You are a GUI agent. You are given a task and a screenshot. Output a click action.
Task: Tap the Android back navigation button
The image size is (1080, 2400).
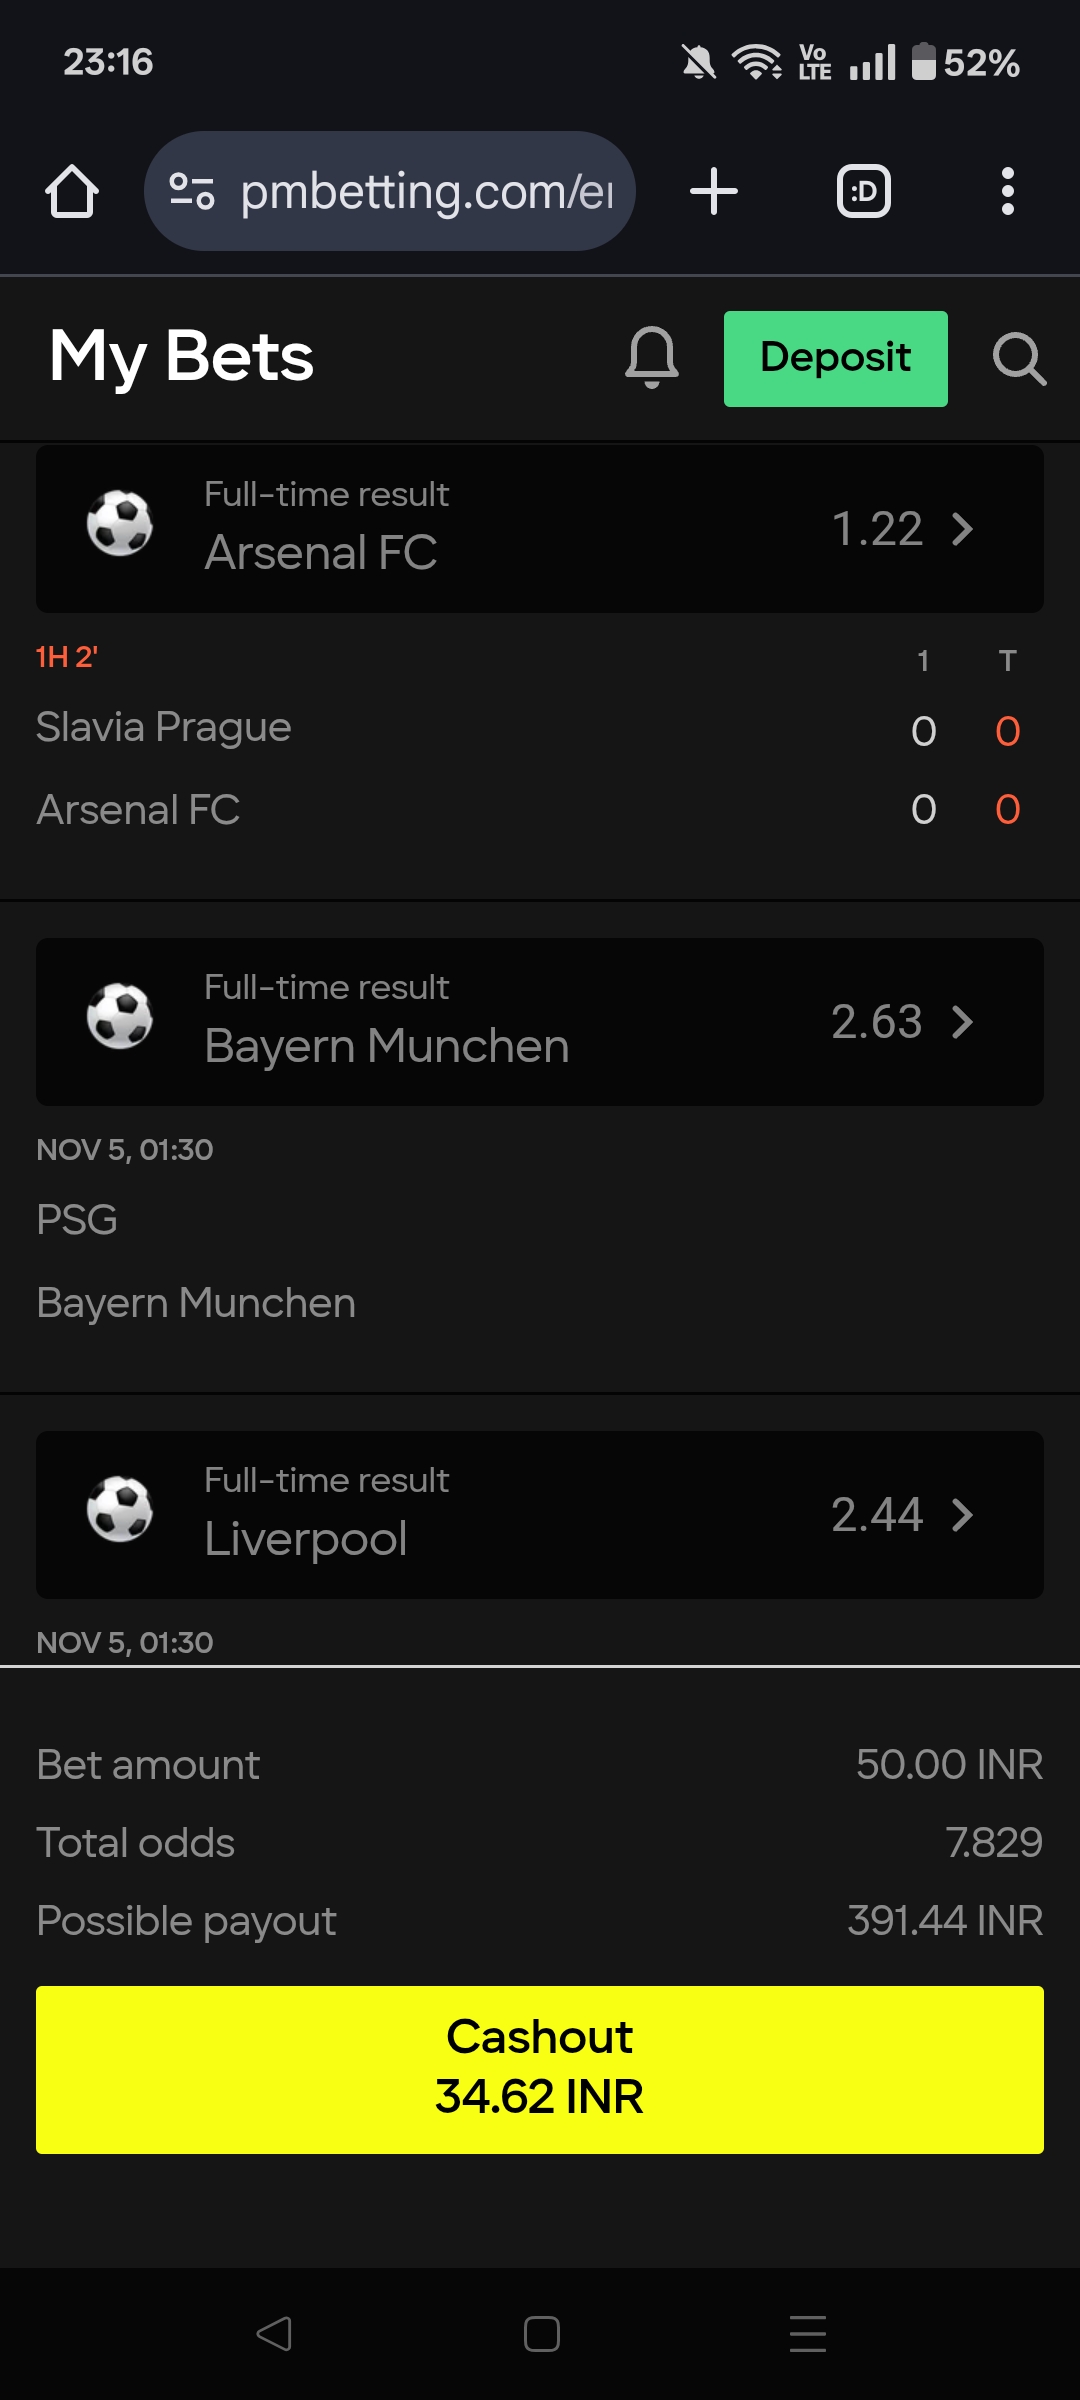pos(274,2334)
